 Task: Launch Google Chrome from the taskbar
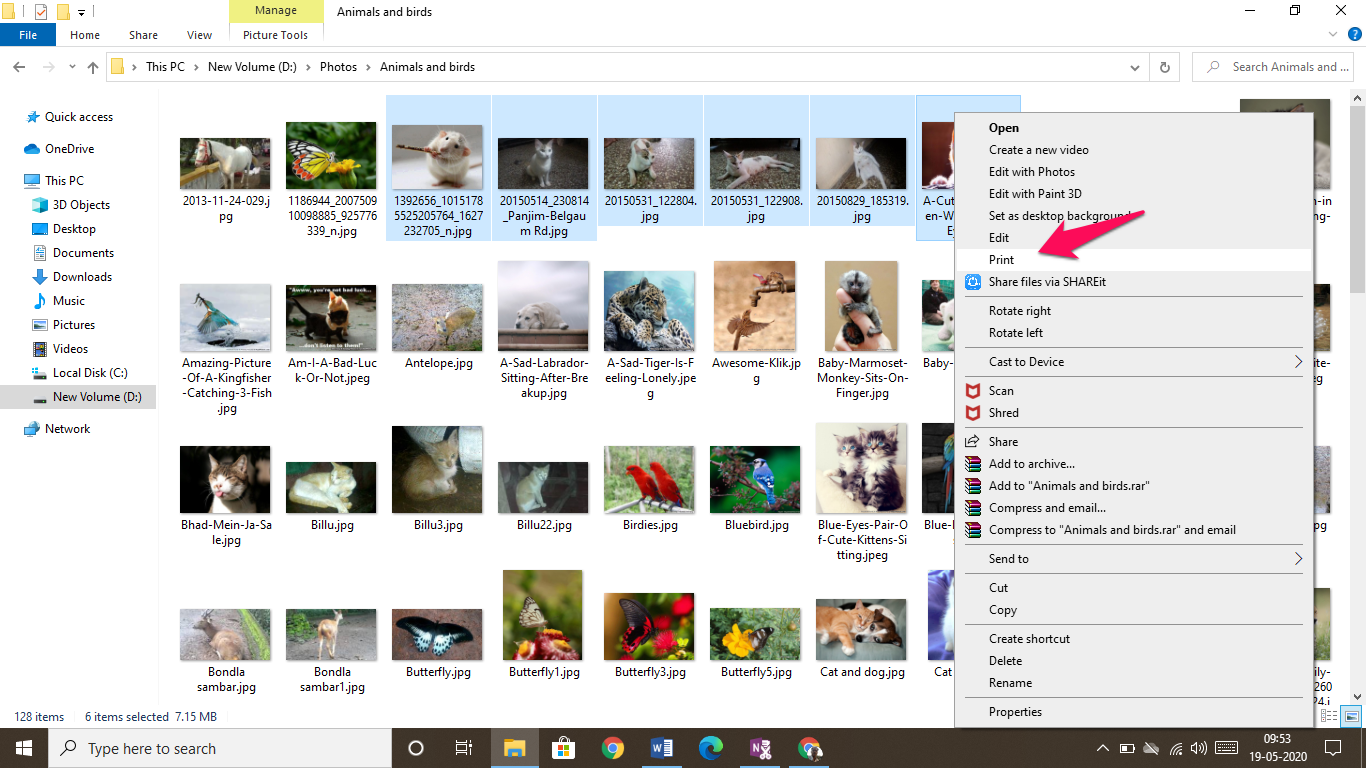pyautogui.click(x=613, y=747)
